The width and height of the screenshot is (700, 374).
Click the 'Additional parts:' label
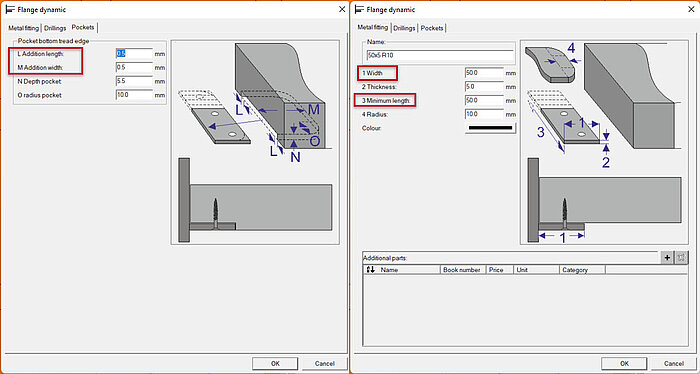point(385,258)
